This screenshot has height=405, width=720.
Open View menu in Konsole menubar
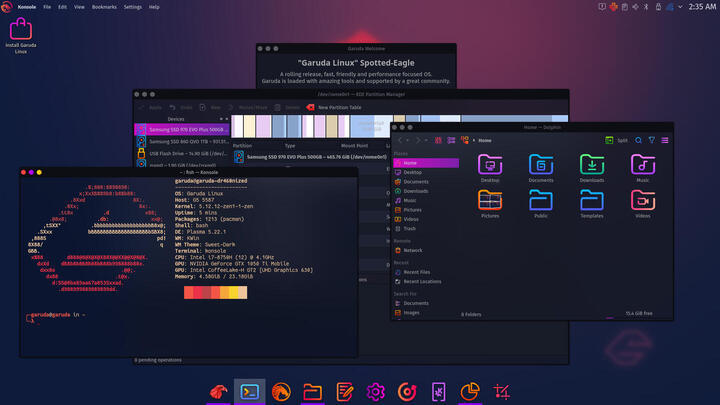click(79, 7)
